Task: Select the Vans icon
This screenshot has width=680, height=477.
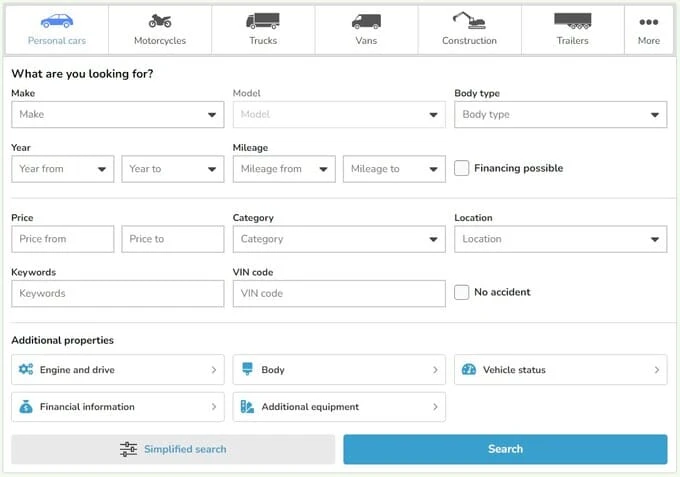Action: point(366,21)
